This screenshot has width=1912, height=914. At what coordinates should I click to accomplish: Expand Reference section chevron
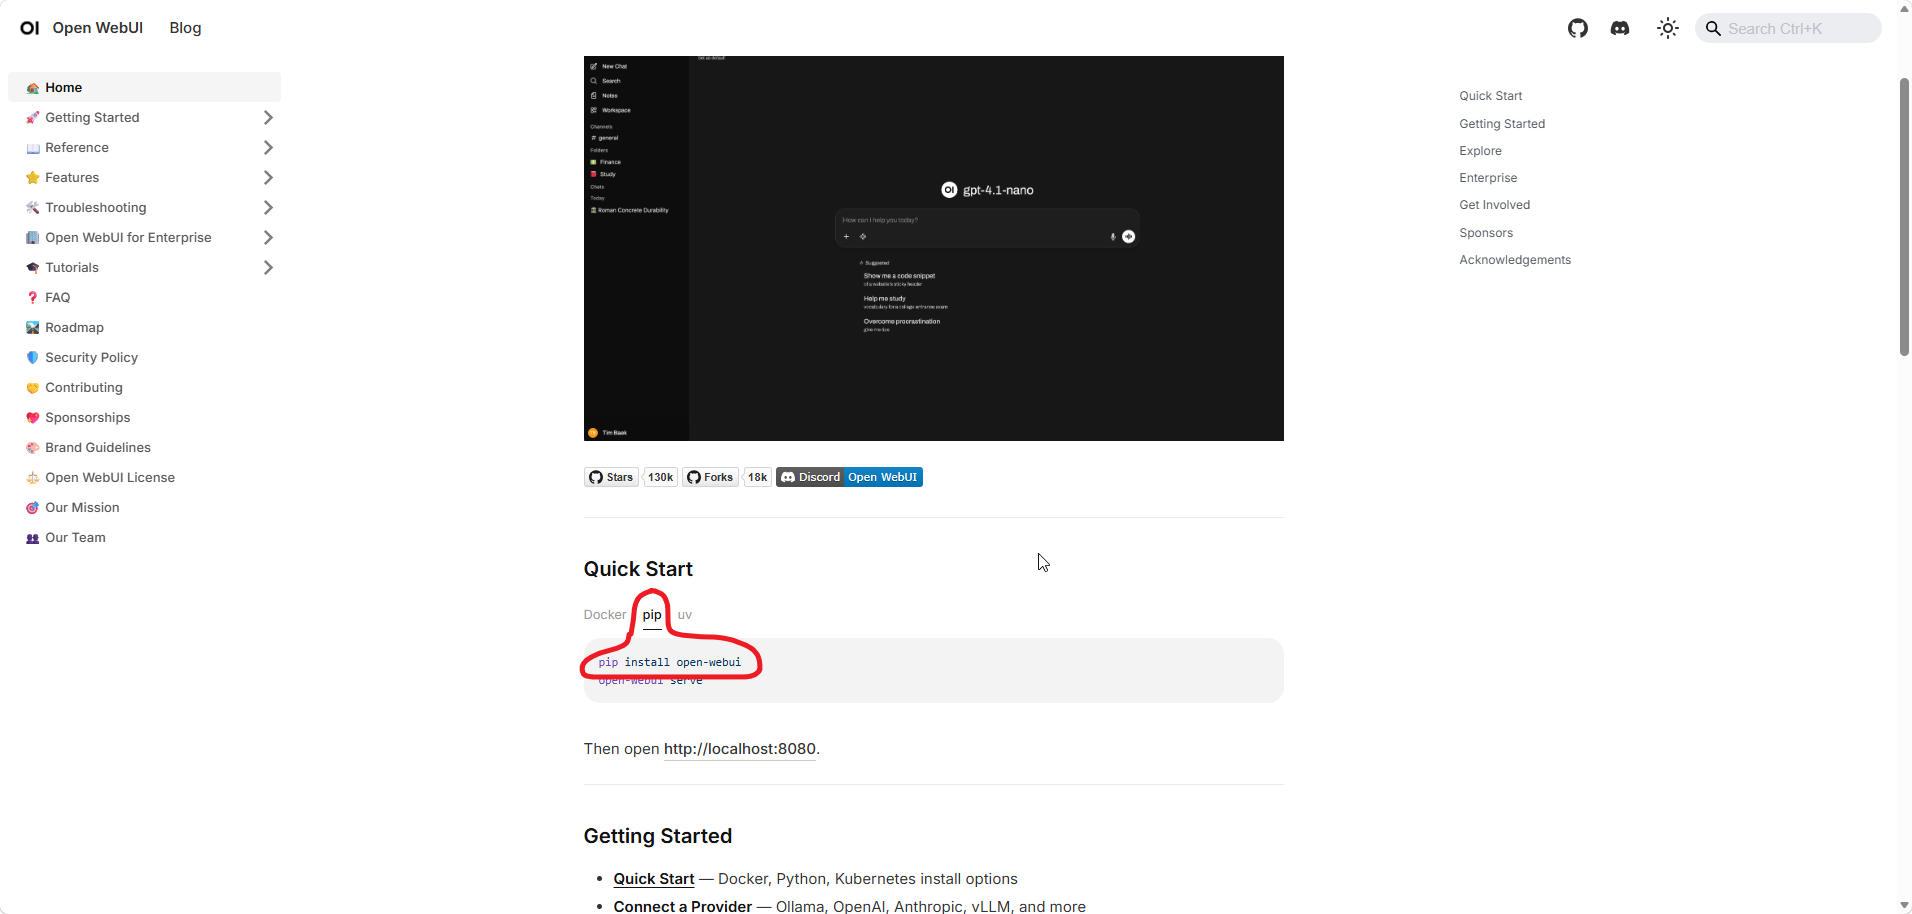coord(268,147)
